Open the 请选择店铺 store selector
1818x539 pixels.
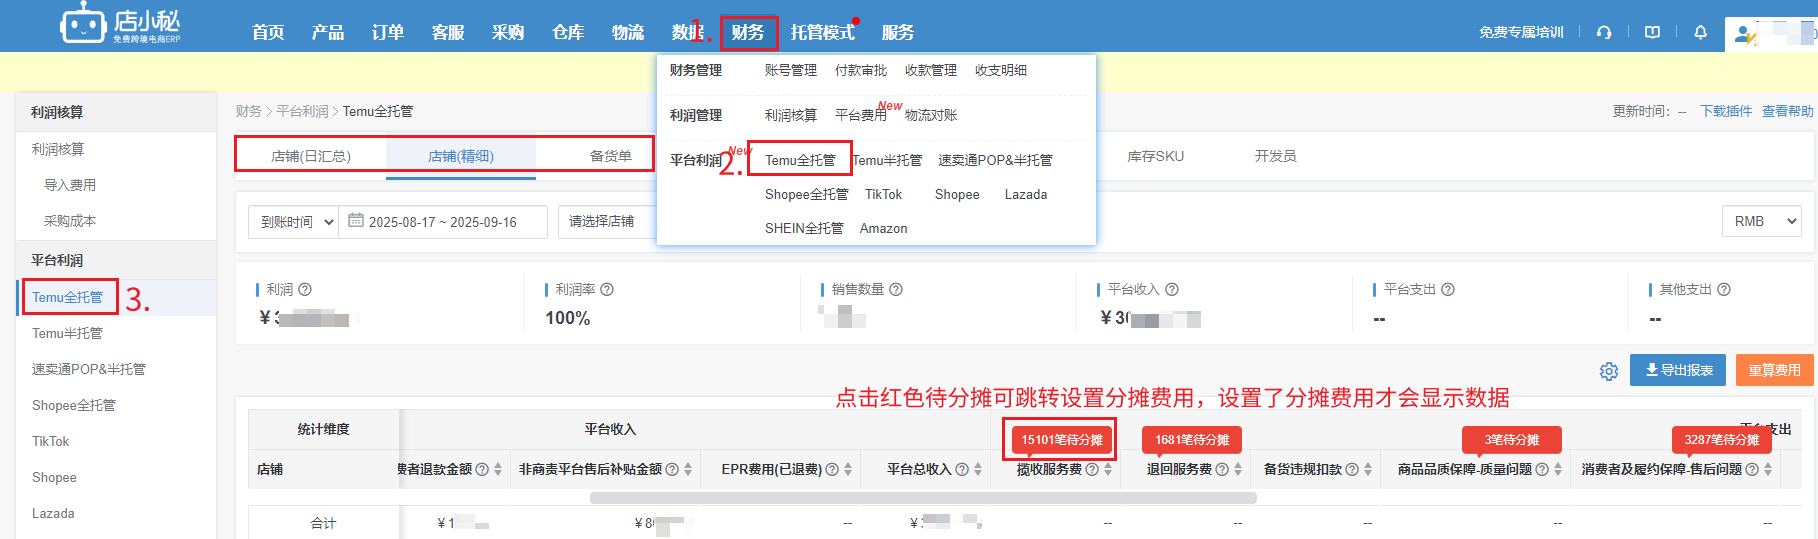tap(608, 221)
